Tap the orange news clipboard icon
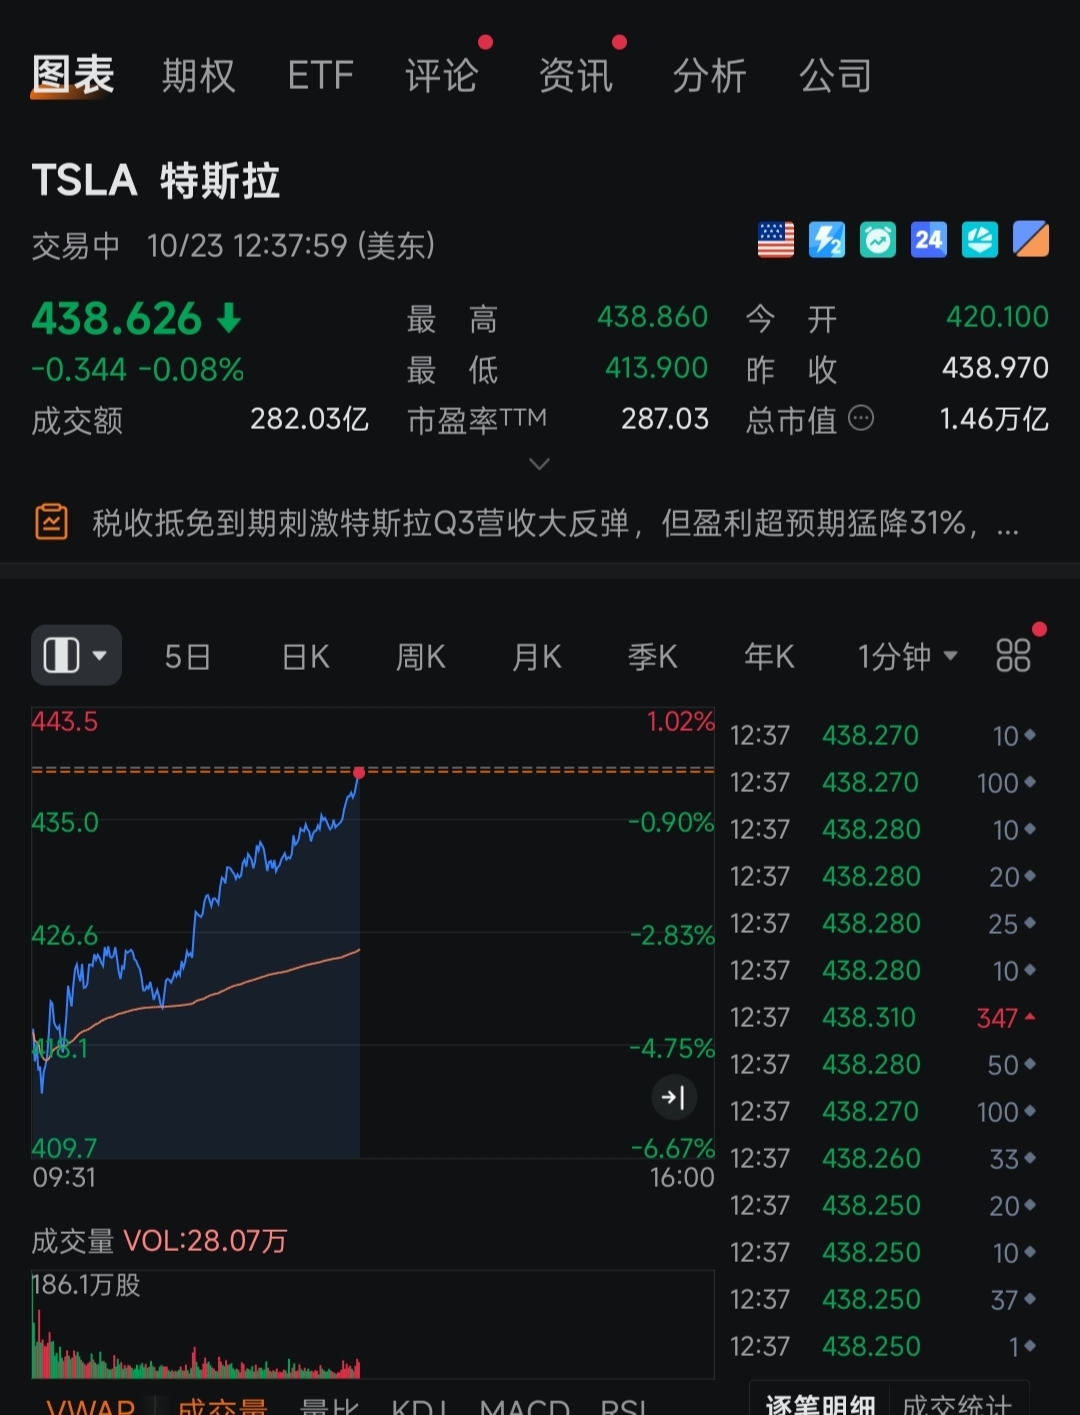 coord(52,522)
